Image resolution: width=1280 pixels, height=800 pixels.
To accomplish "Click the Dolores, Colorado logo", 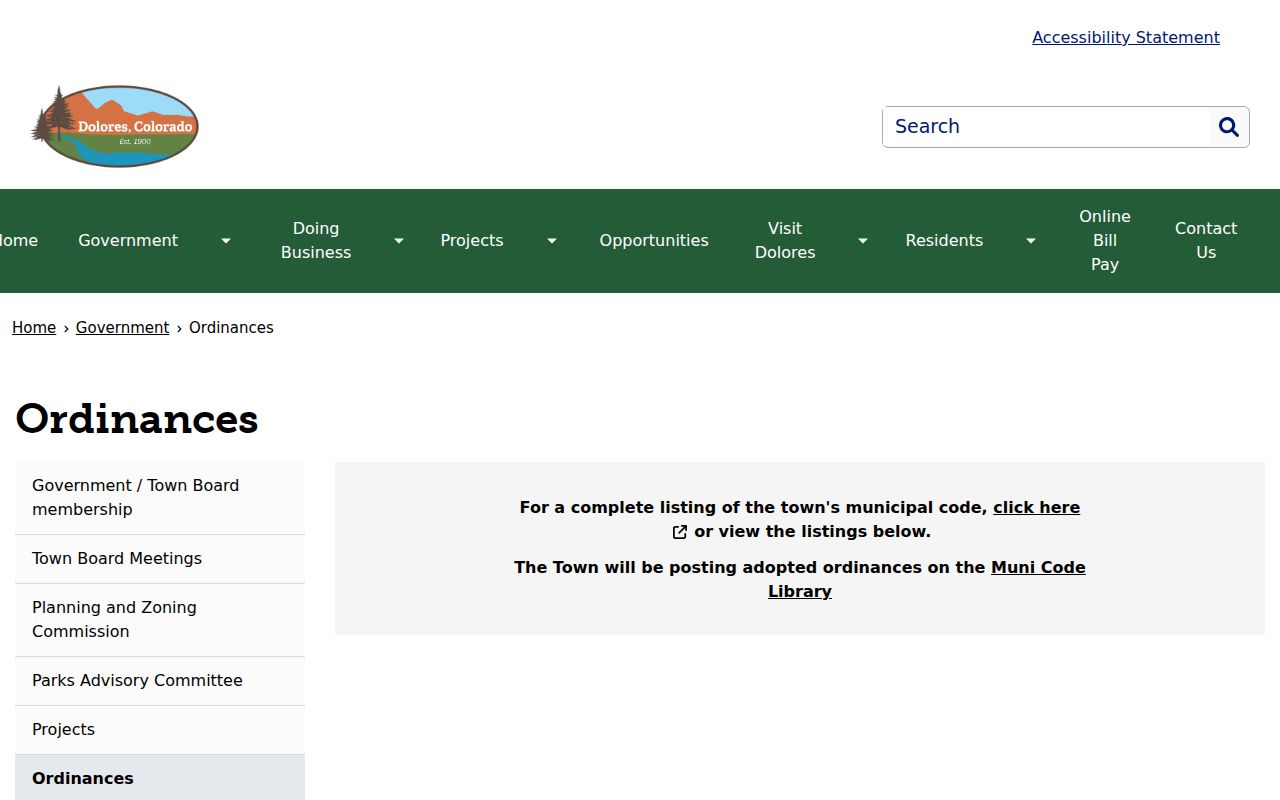I will coord(115,126).
